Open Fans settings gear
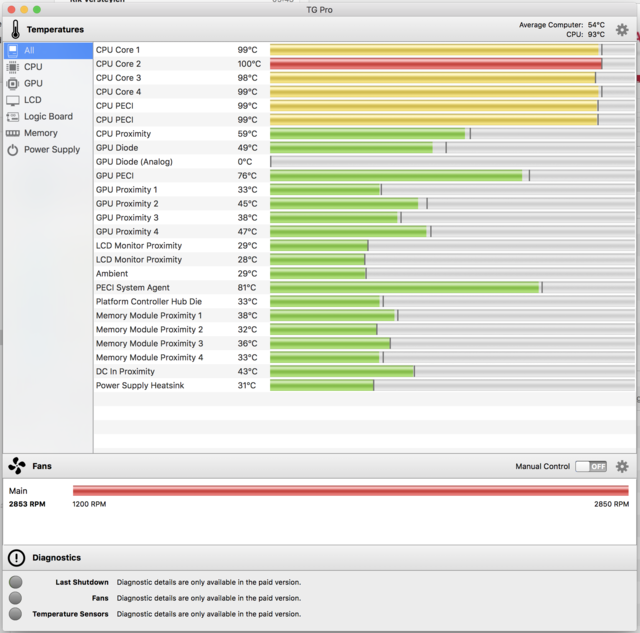Screen dimensions: 640x633 622,466
